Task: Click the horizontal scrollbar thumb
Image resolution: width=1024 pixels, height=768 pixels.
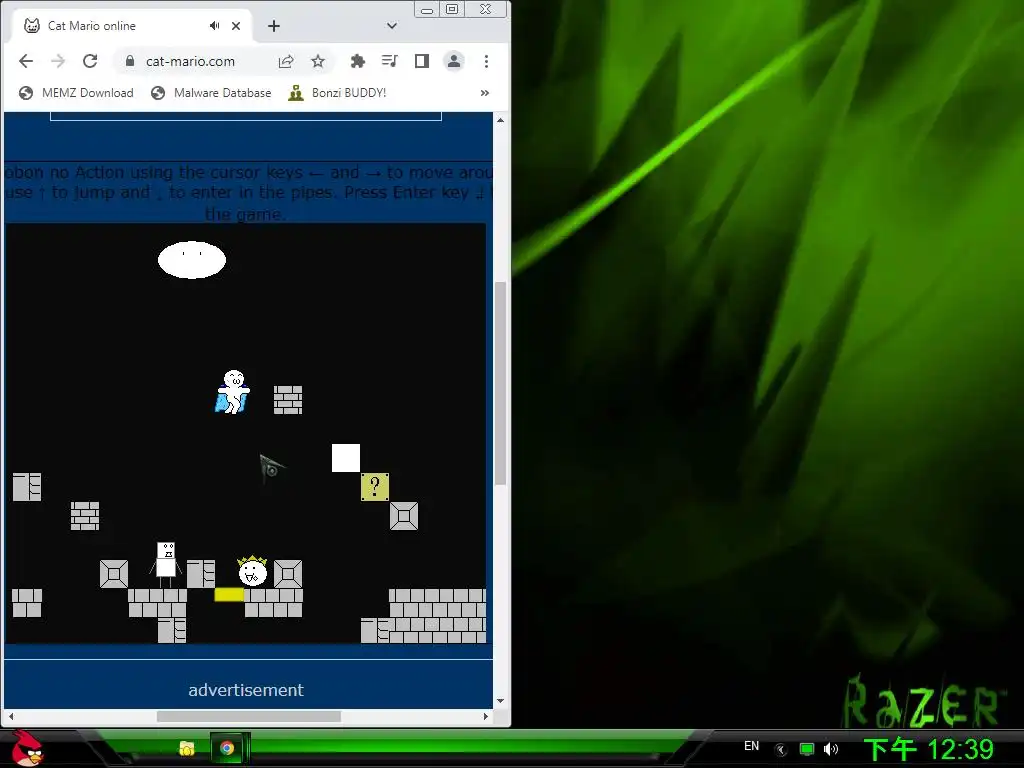Action: pyautogui.click(x=249, y=716)
